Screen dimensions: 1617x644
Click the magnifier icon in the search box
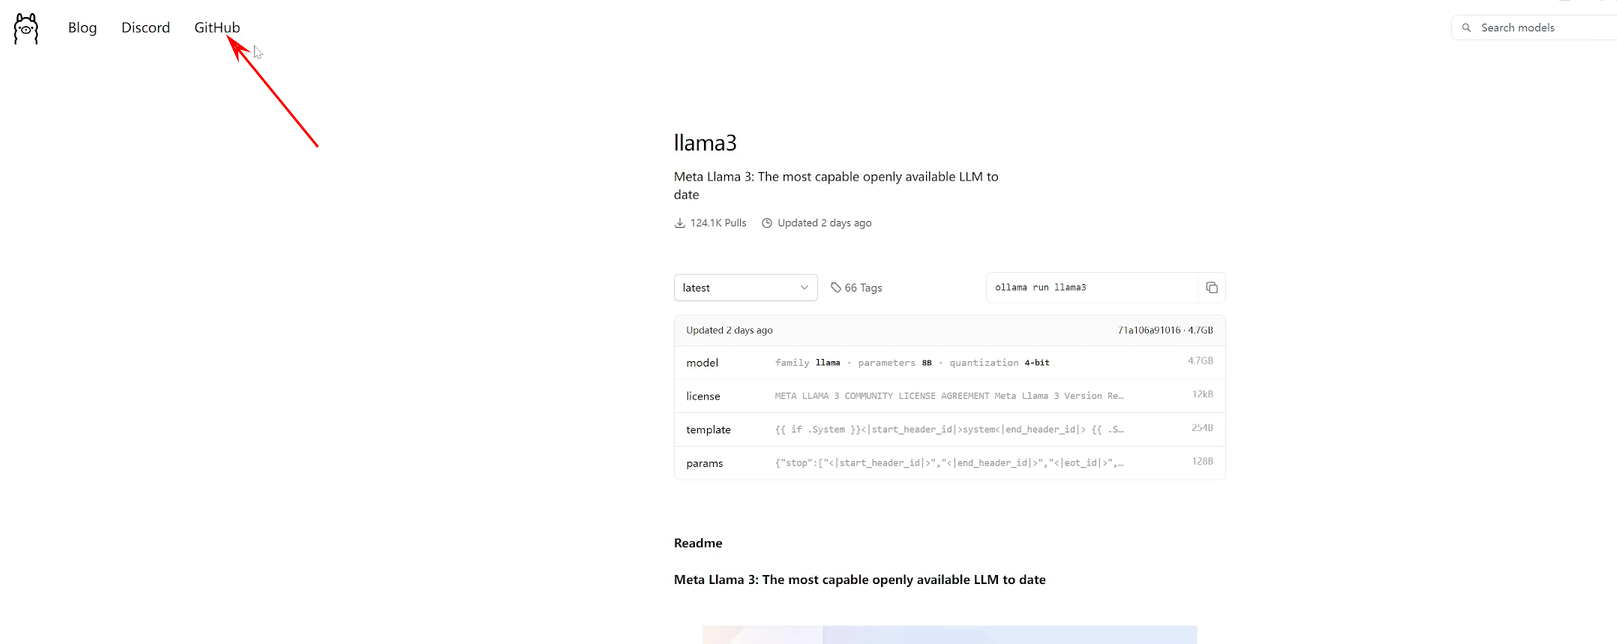pyautogui.click(x=1467, y=28)
